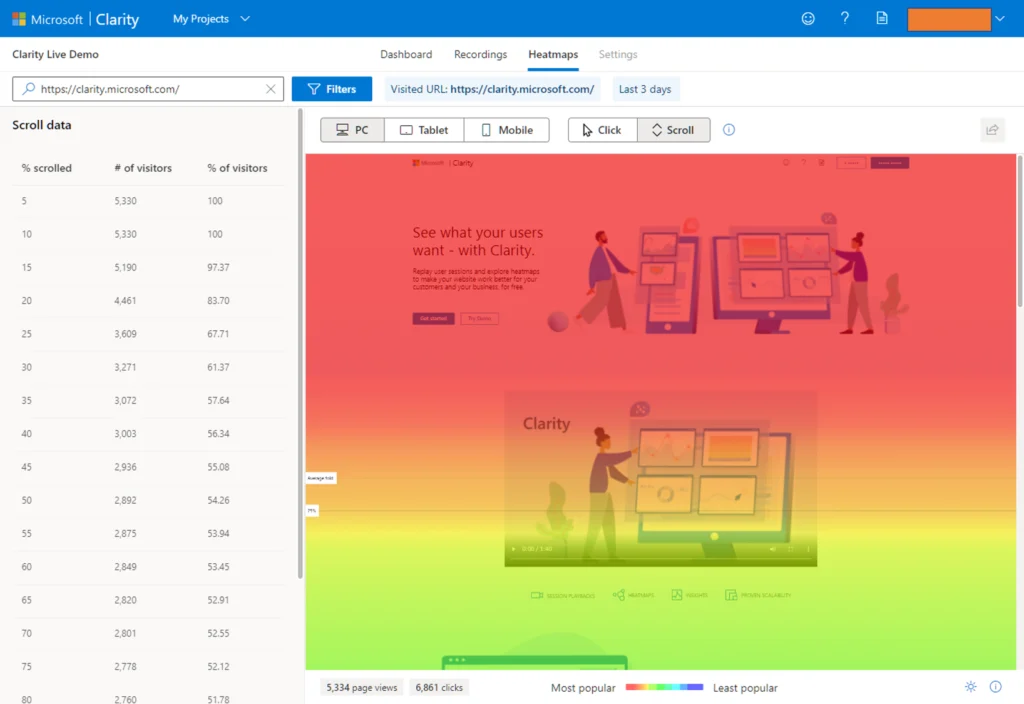Click the 6,861 clicks badge

click(x=439, y=688)
